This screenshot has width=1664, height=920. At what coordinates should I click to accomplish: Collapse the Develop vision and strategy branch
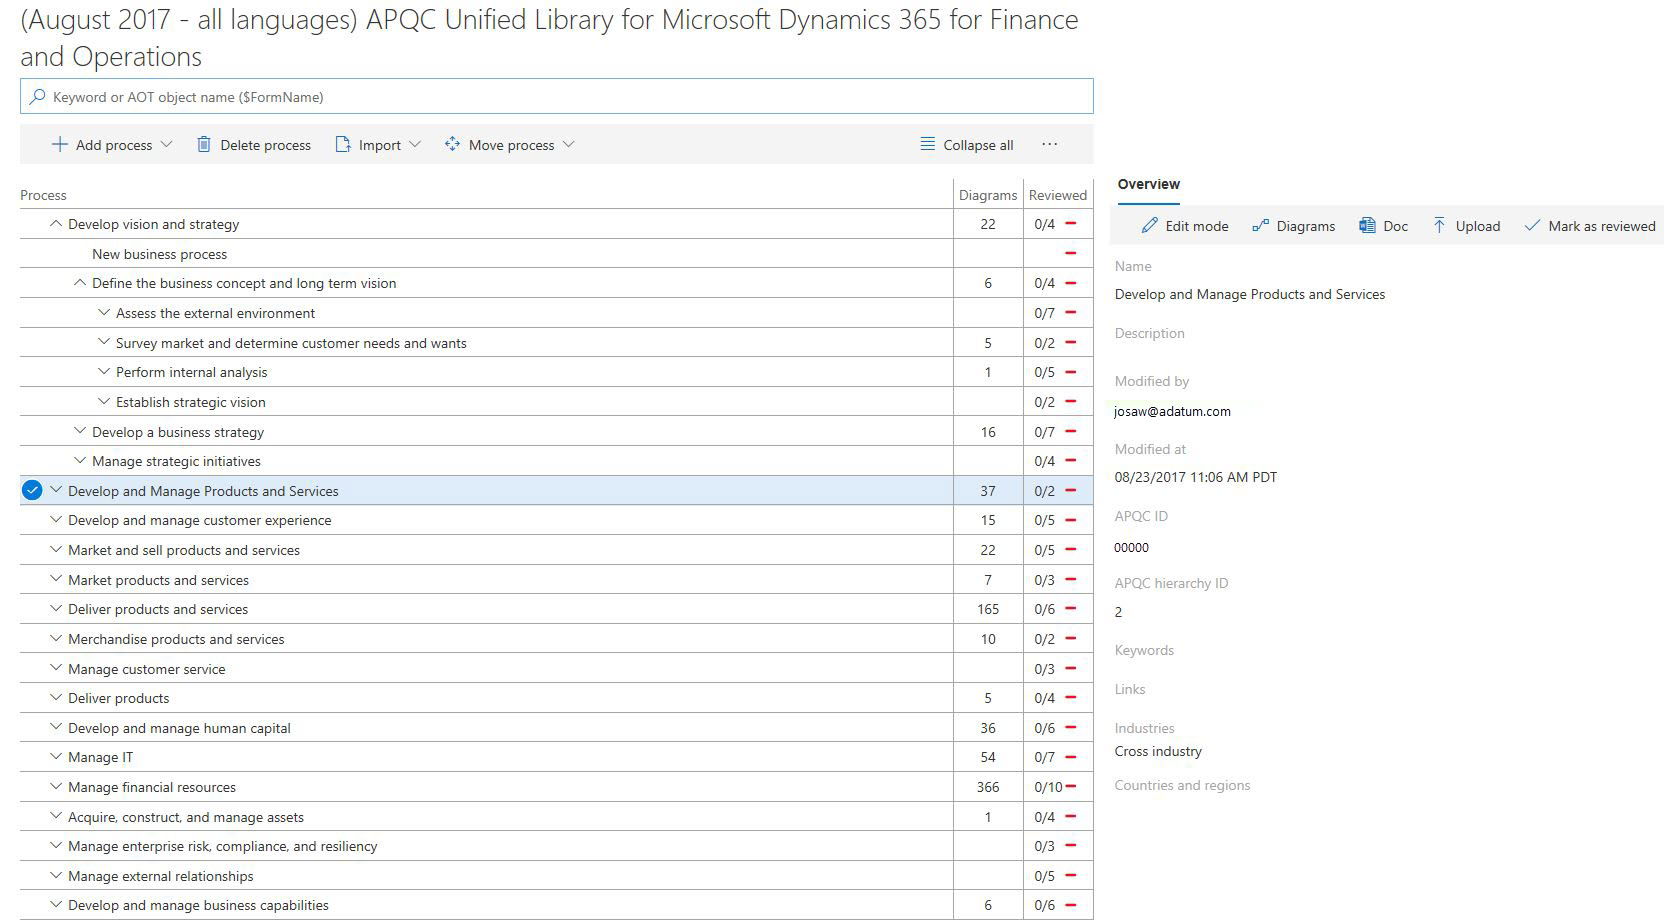(56, 224)
